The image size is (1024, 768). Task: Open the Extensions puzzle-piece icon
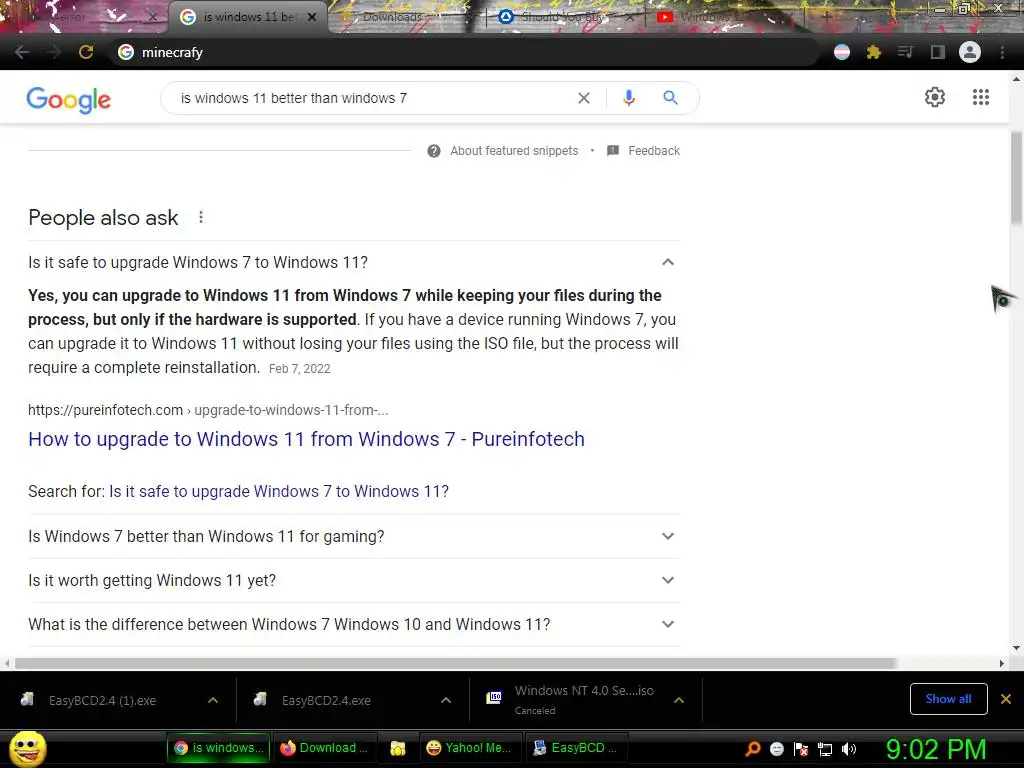pyautogui.click(x=873, y=52)
